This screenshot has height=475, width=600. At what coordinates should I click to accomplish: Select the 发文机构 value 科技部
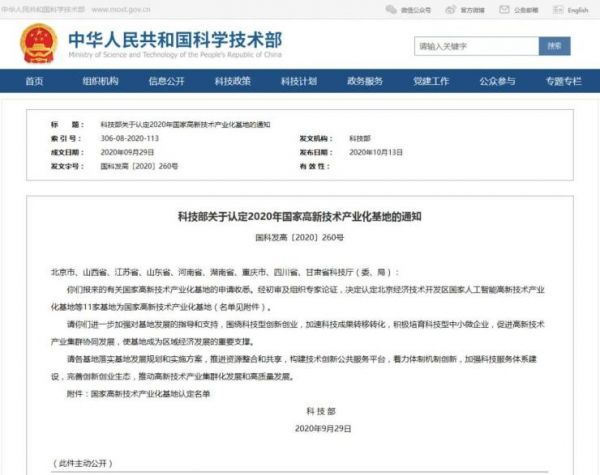360,138
